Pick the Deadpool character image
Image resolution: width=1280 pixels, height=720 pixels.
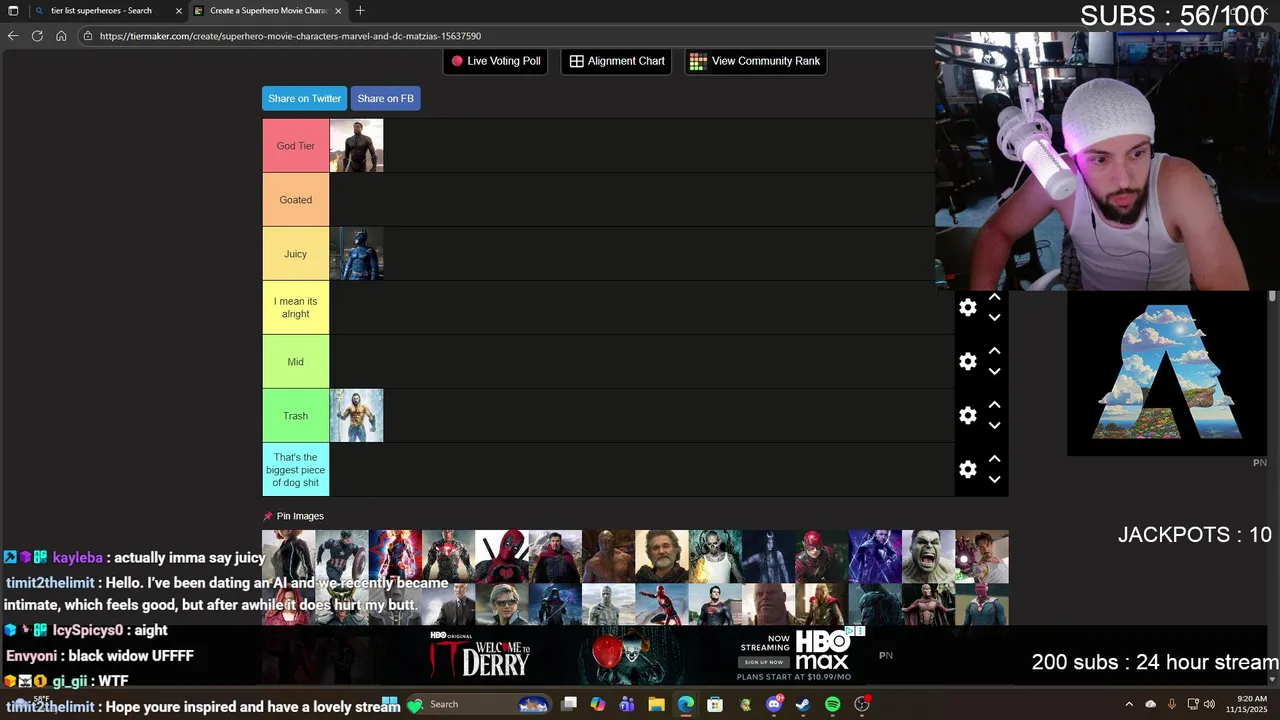click(502, 556)
